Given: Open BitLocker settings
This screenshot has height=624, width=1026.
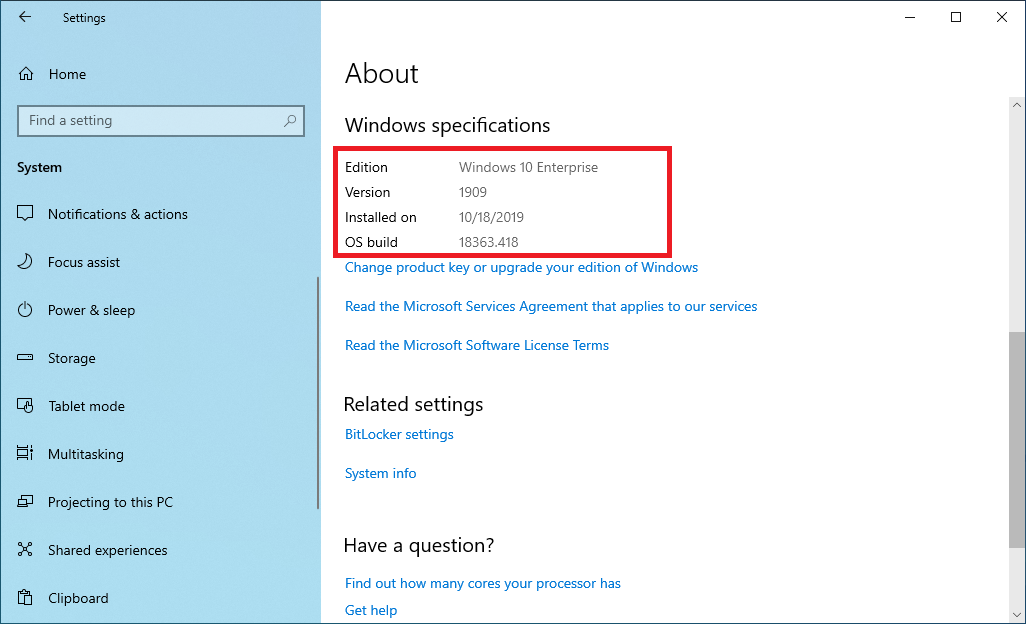Looking at the screenshot, I should 399,434.
